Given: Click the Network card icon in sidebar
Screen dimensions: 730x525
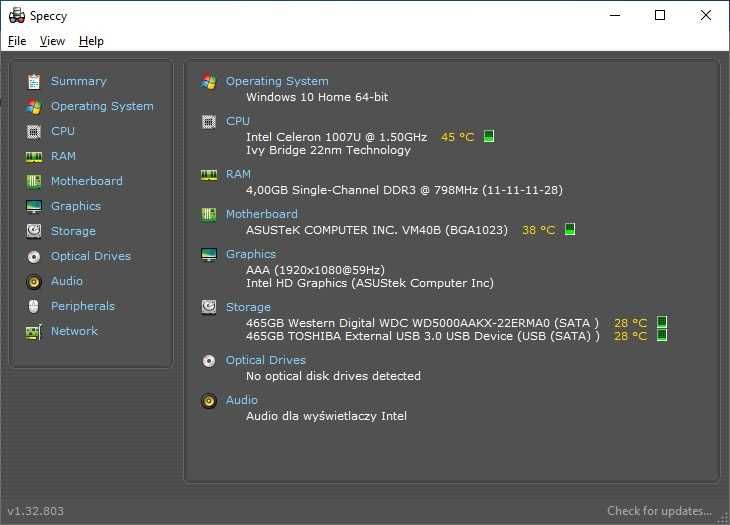Looking at the screenshot, I should click(34, 332).
